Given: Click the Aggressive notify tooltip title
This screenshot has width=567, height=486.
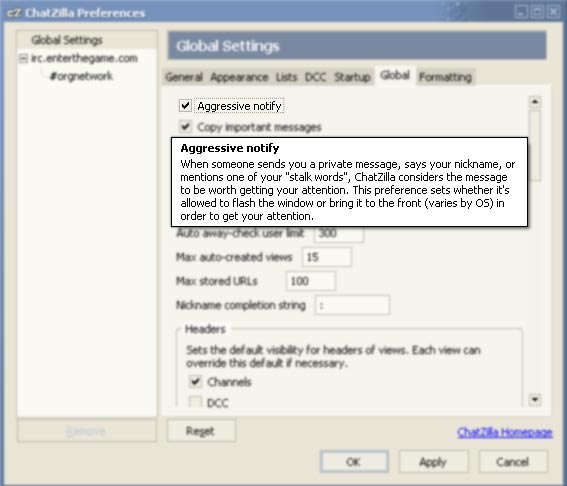Looking at the screenshot, I should pos(230,148).
